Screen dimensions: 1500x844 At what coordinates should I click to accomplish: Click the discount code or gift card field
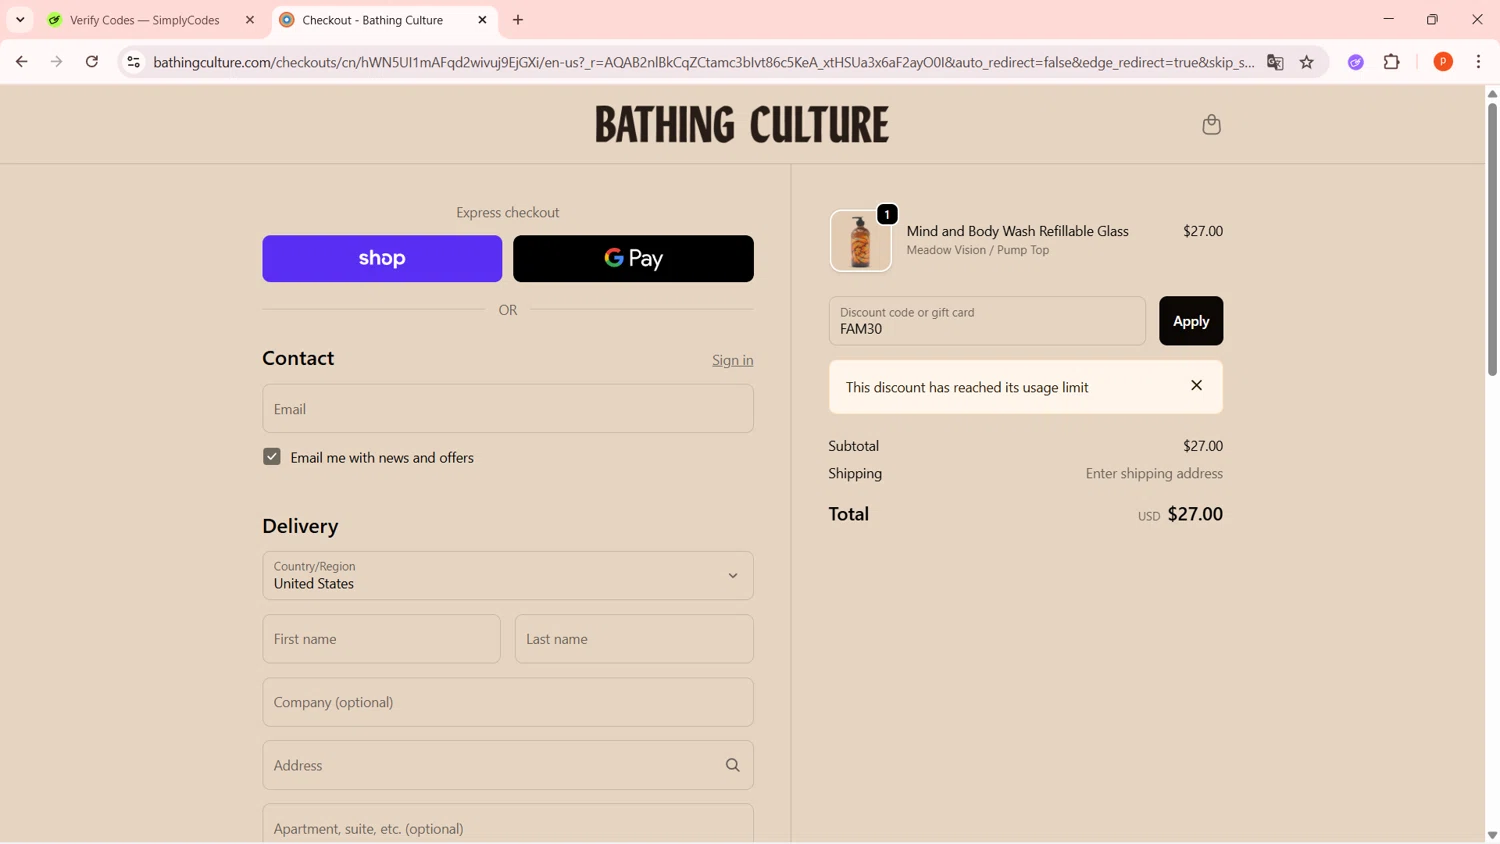(x=987, y=321)
